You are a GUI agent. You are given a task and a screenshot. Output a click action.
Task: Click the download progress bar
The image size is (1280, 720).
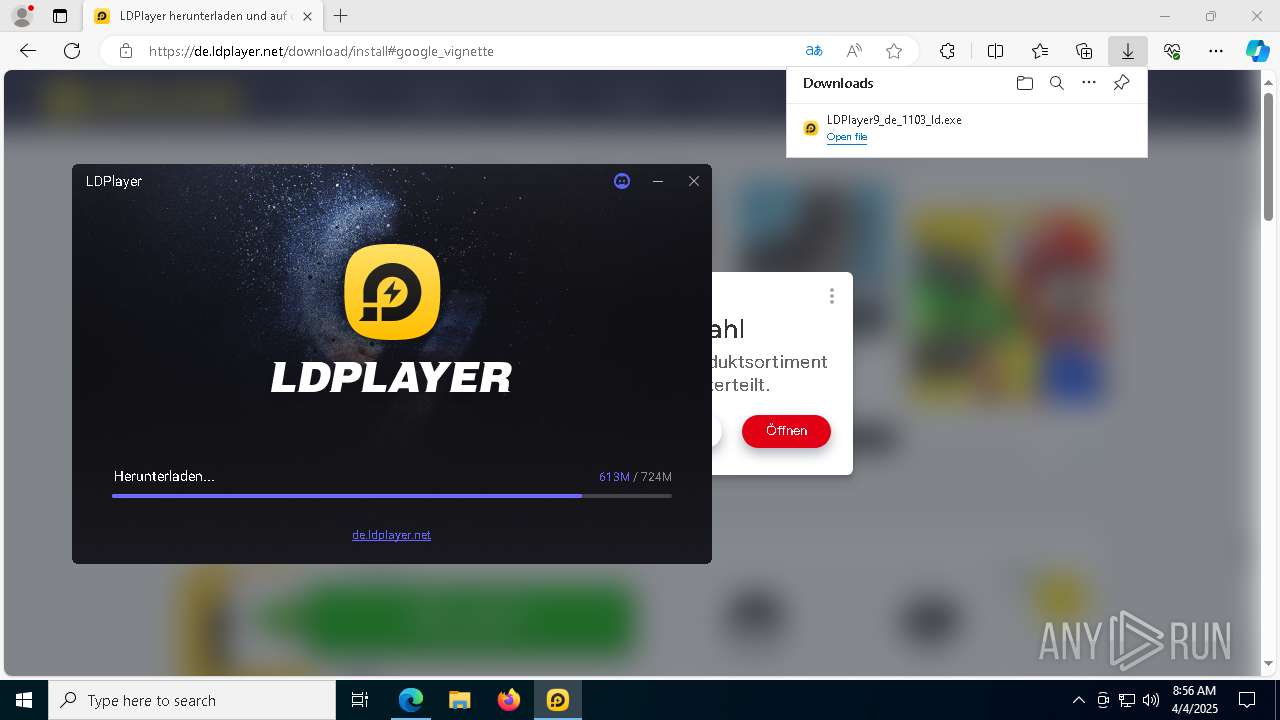pos(392,496)
